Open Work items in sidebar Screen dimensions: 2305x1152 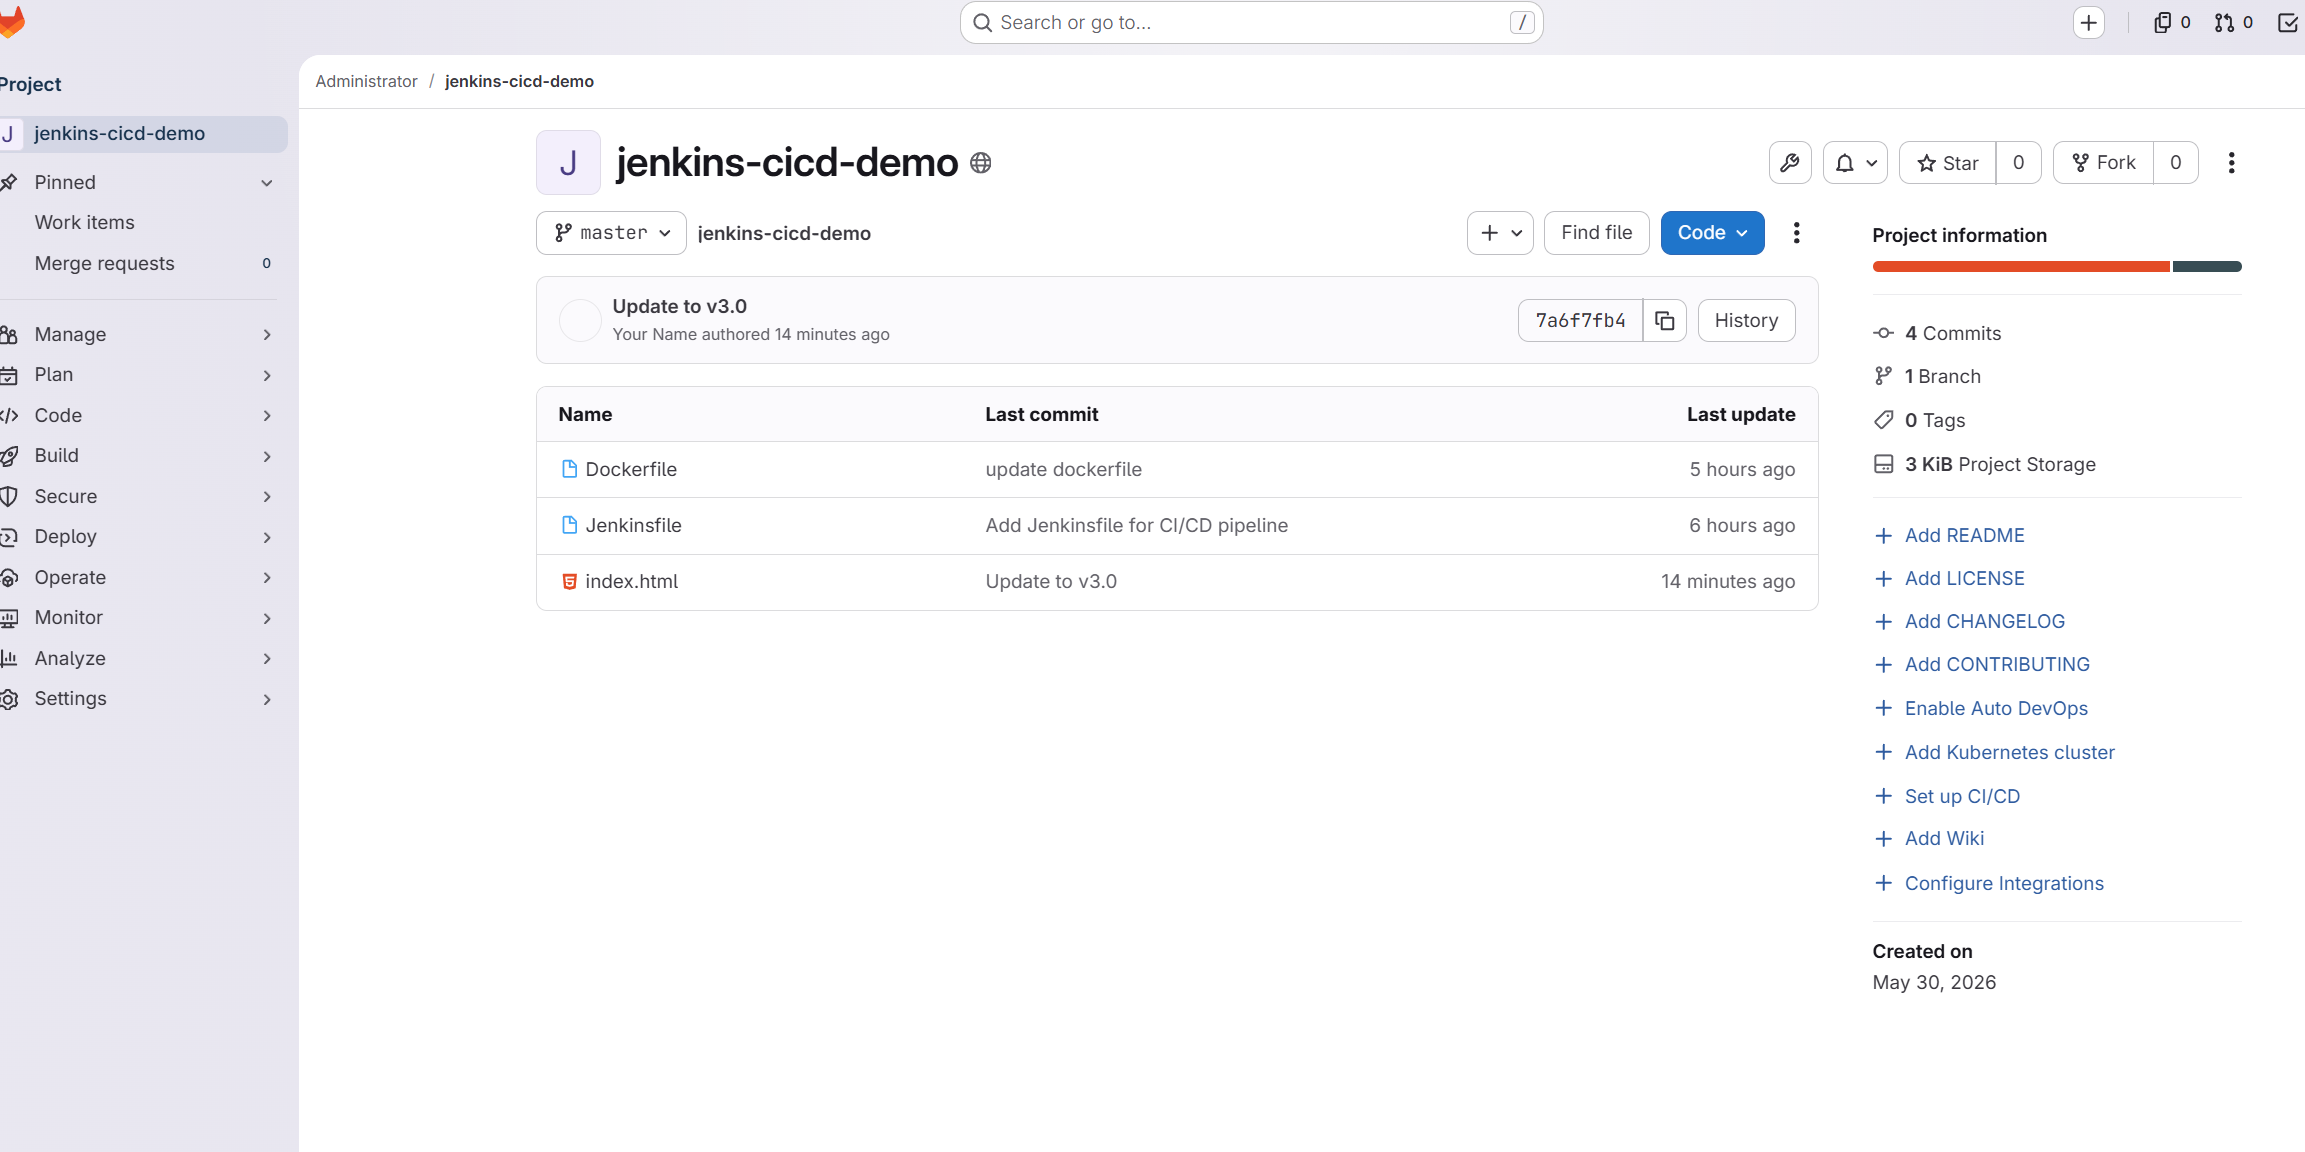click(138, 222)
